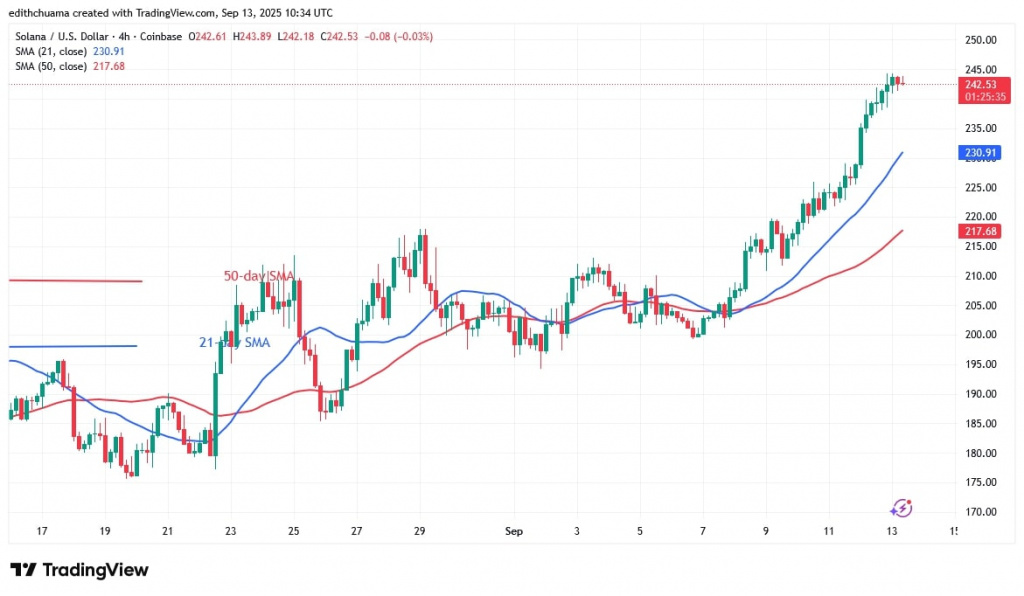This screenshot has width=1024, height=596.
Task: Click the blue 230.91 SMA price tag
Action: [x=981, y=153]
